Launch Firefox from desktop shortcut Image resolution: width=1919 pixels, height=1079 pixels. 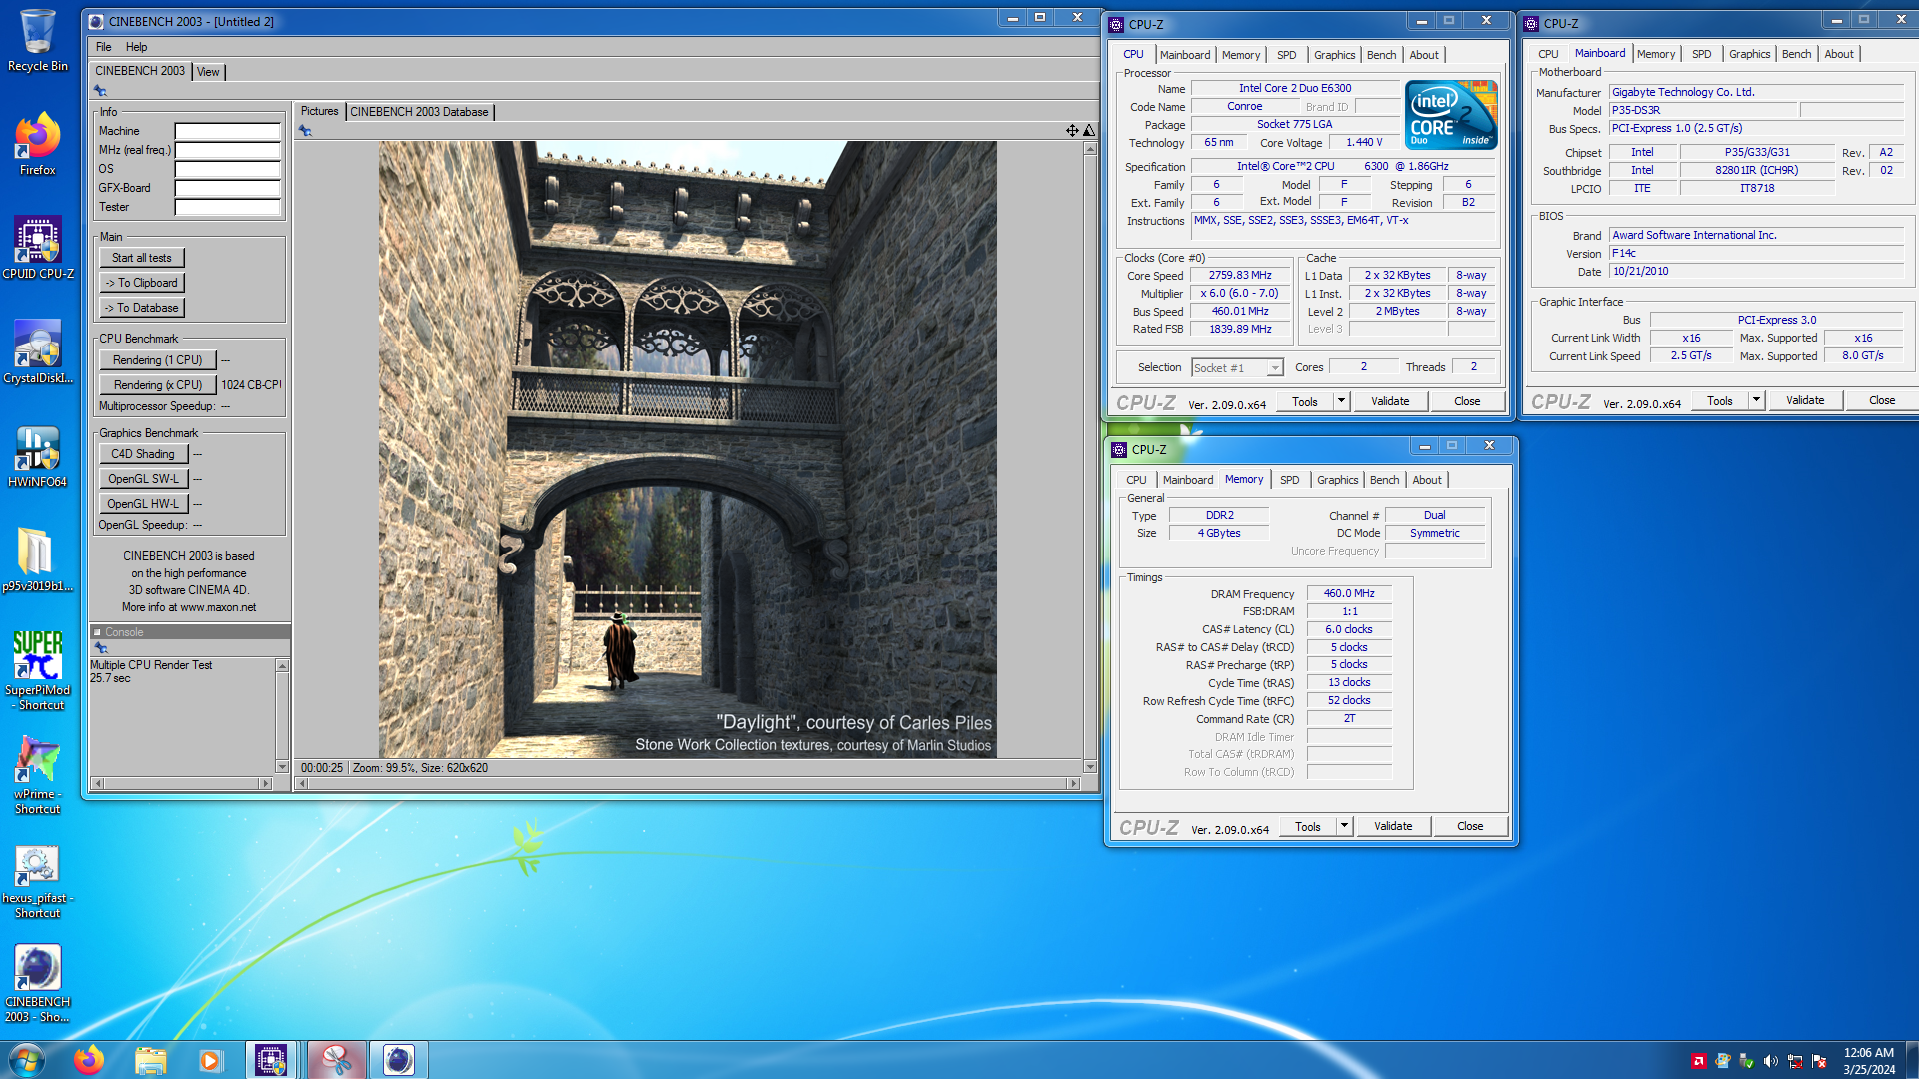(x=38, y=144)
